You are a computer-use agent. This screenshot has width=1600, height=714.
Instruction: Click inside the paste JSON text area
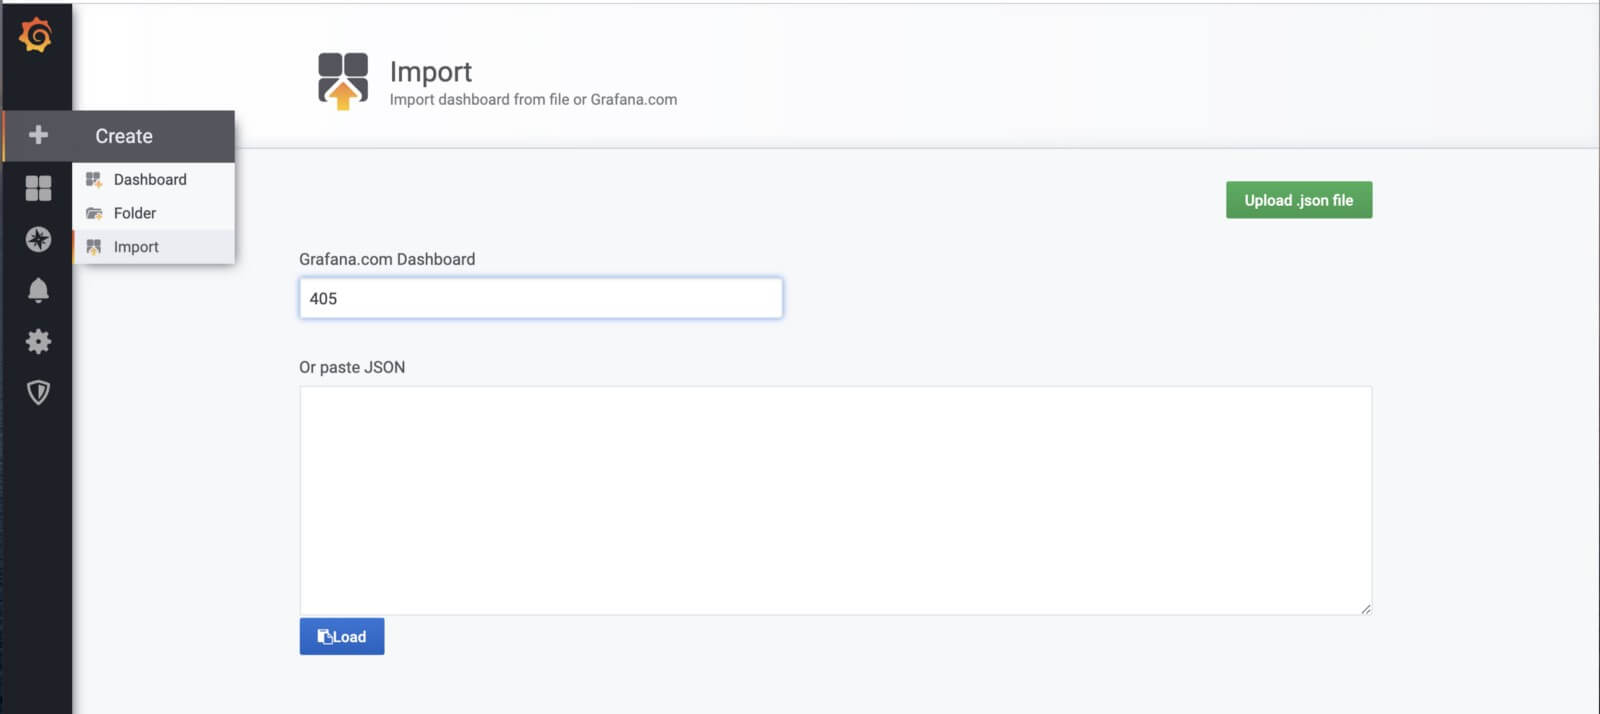point(835,500)
